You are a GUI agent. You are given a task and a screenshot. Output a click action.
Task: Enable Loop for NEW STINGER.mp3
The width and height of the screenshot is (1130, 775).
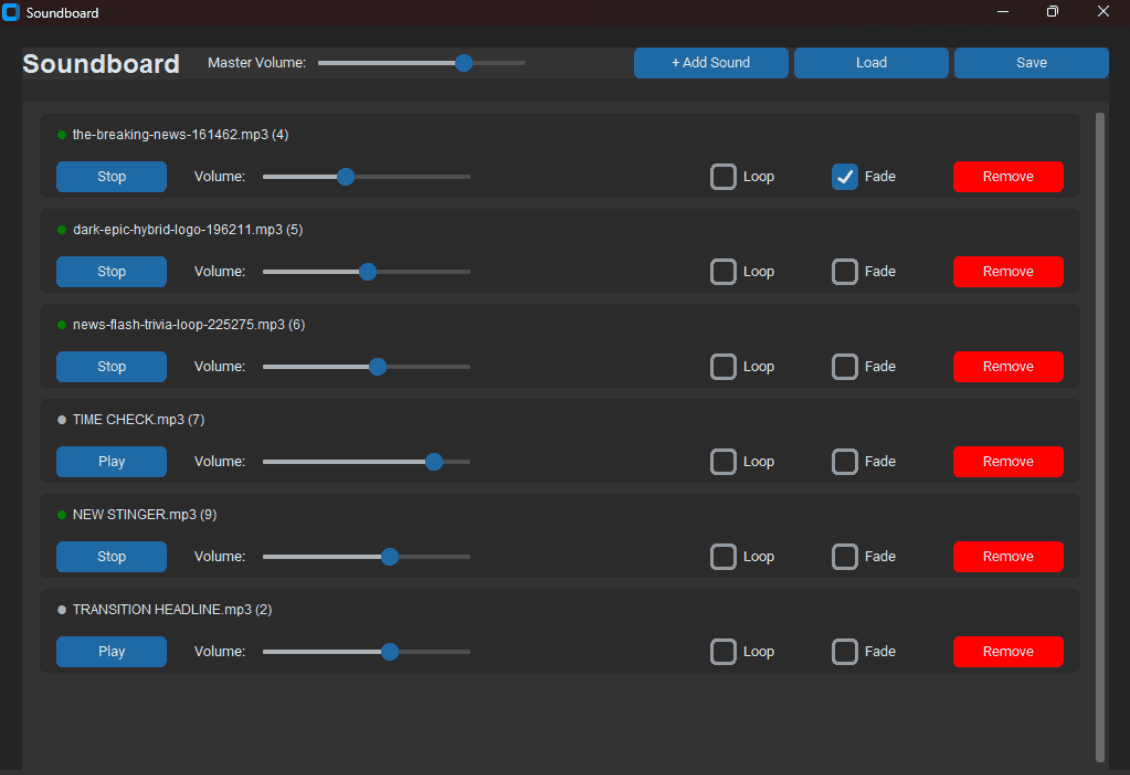click(x=723, y=557)
